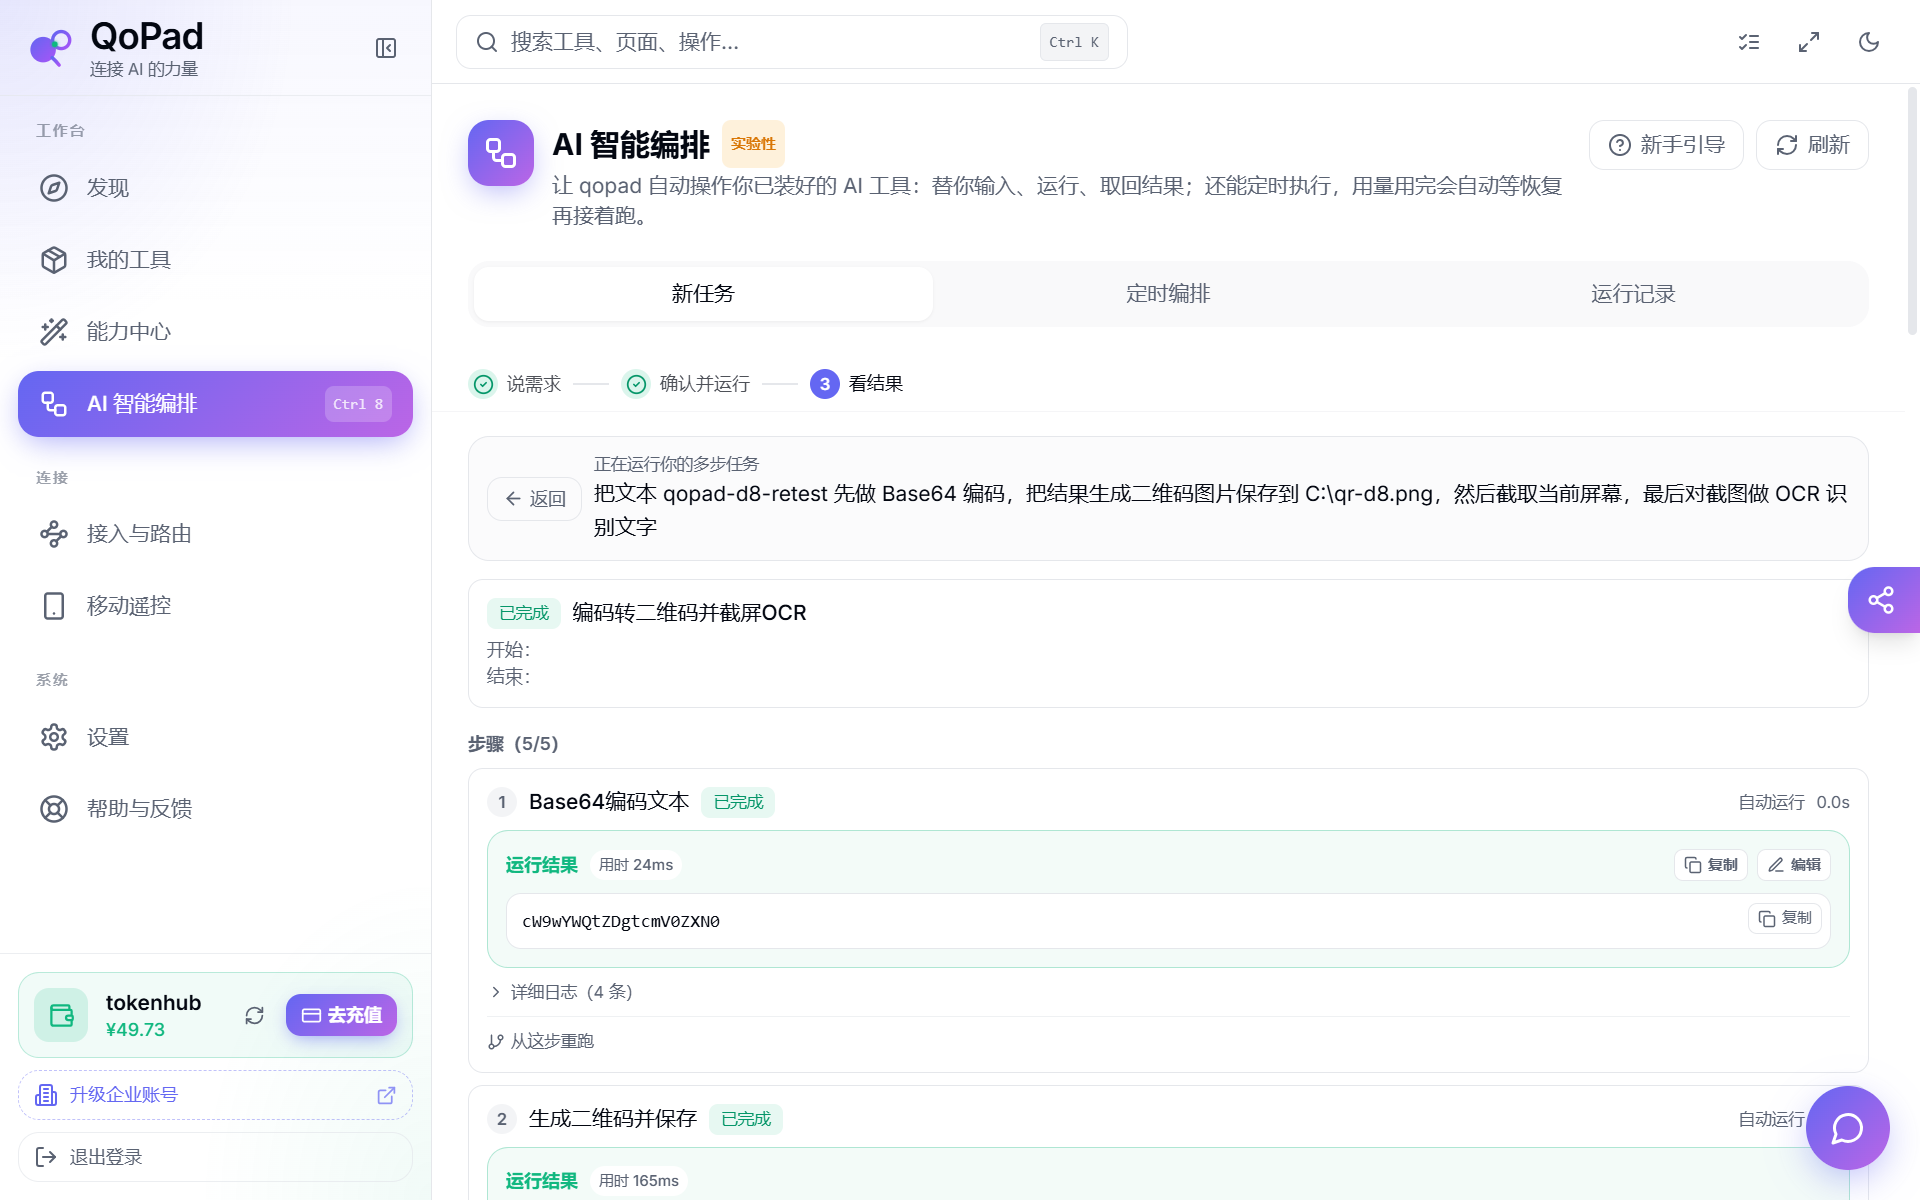This screenshot has width=1920, height=1200.
Task: Click the 步骤 (5/5) heading
Action: (513, 744)
